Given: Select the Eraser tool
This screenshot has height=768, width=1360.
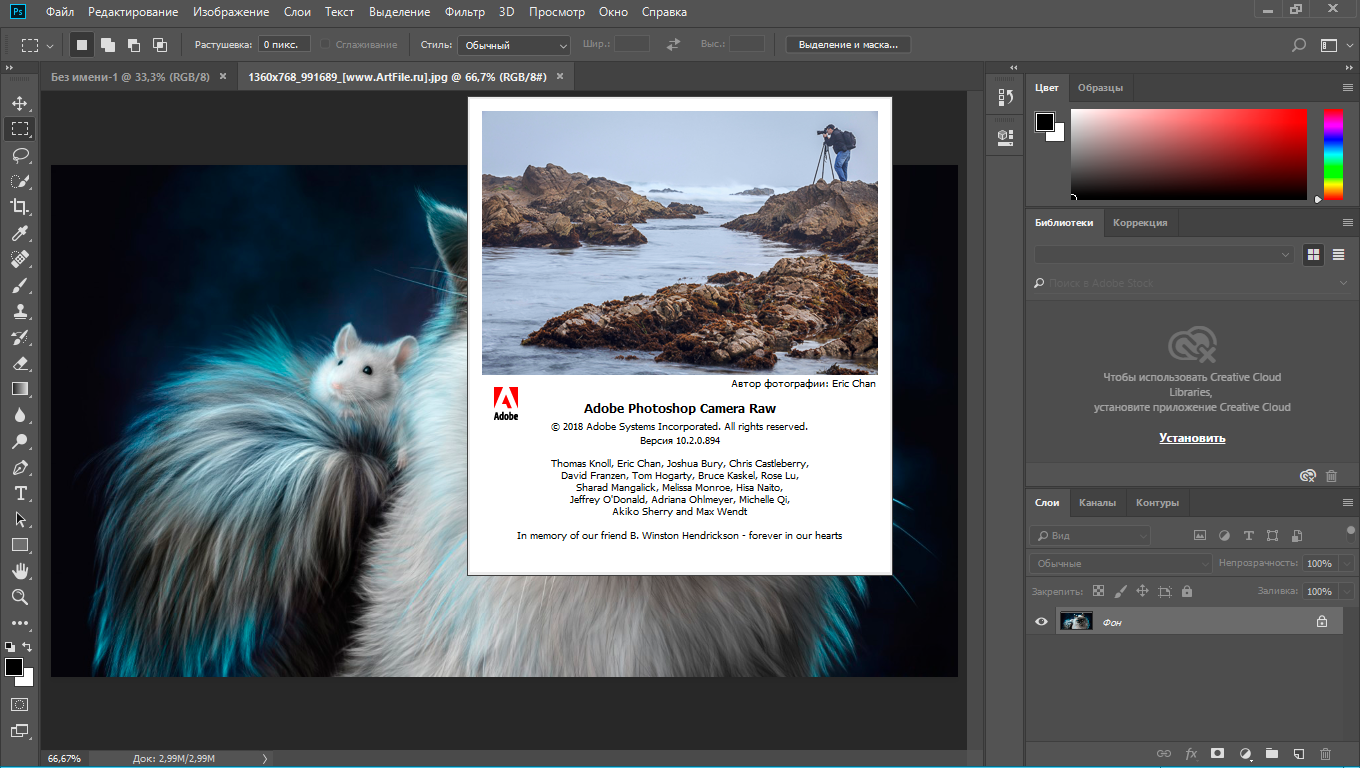Looking at the screenshot, I should pos(19,363).
